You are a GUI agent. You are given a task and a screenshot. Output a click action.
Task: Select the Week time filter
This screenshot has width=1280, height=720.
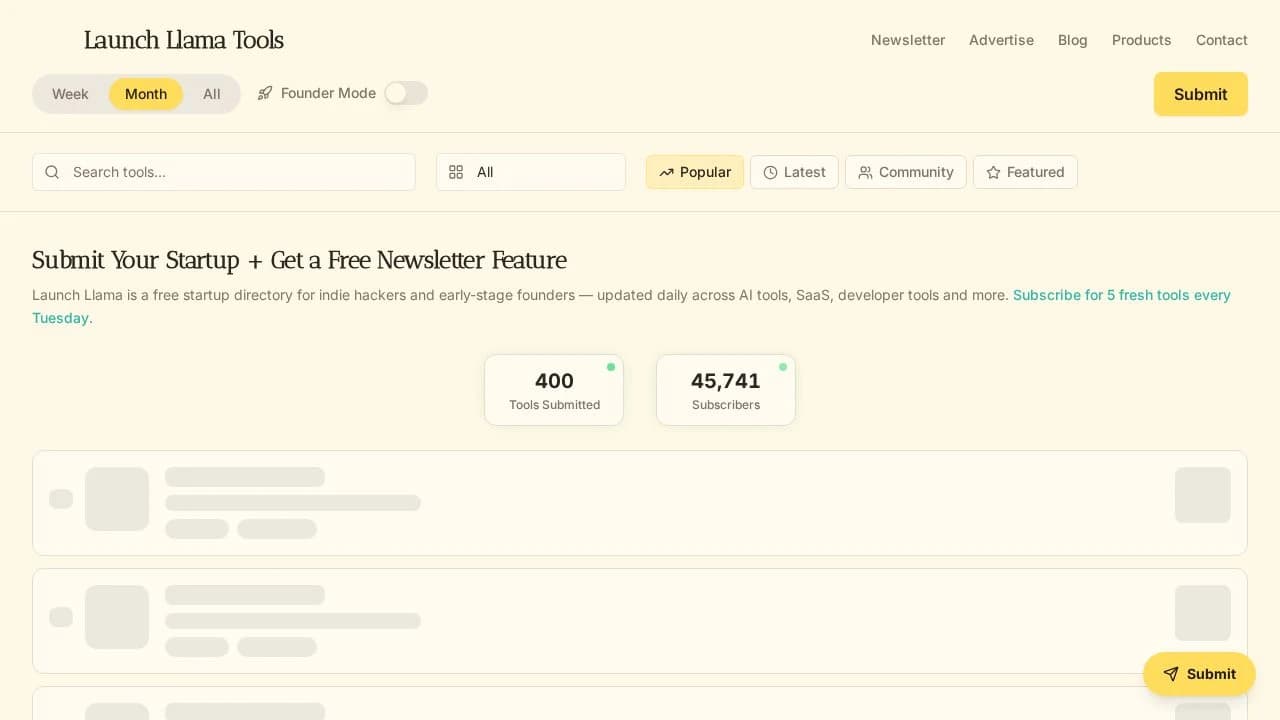tap(70, 94)
